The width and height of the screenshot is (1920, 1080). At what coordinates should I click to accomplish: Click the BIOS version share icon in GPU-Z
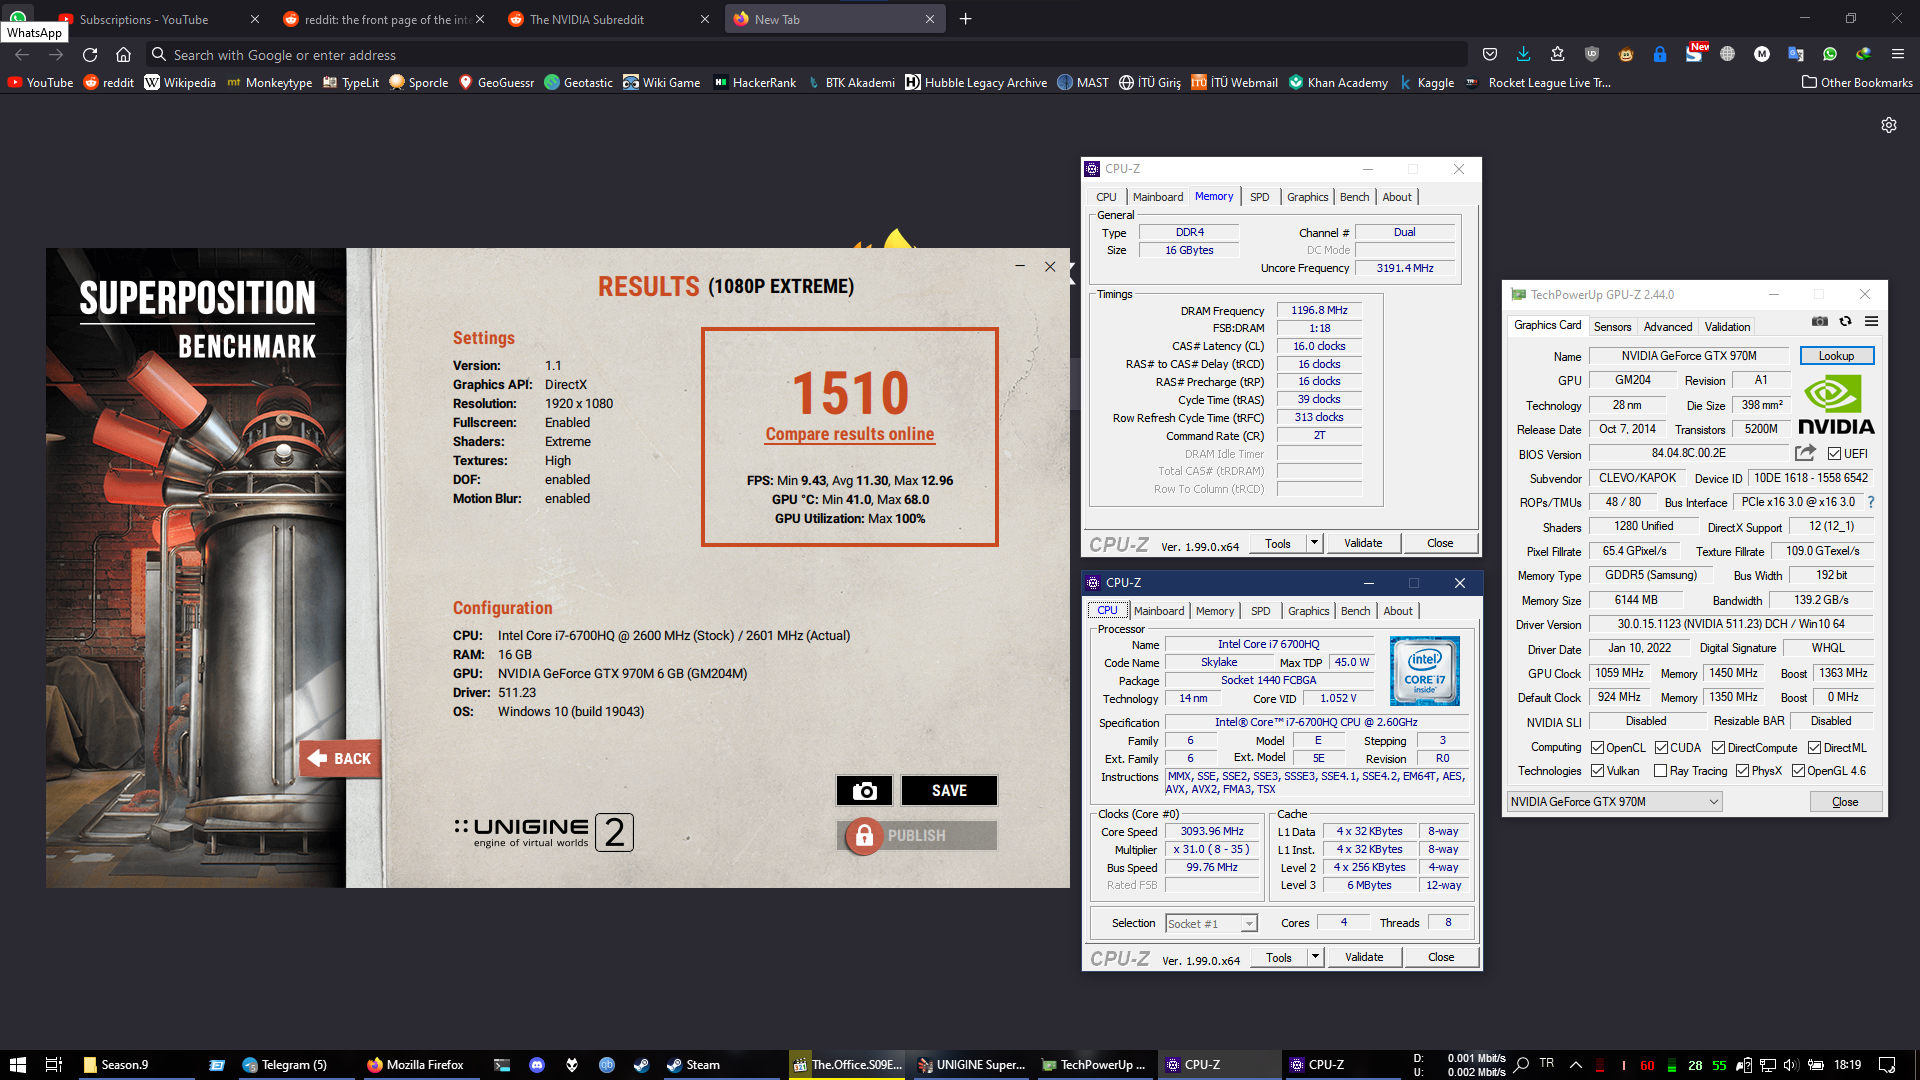click(1805, 453)
